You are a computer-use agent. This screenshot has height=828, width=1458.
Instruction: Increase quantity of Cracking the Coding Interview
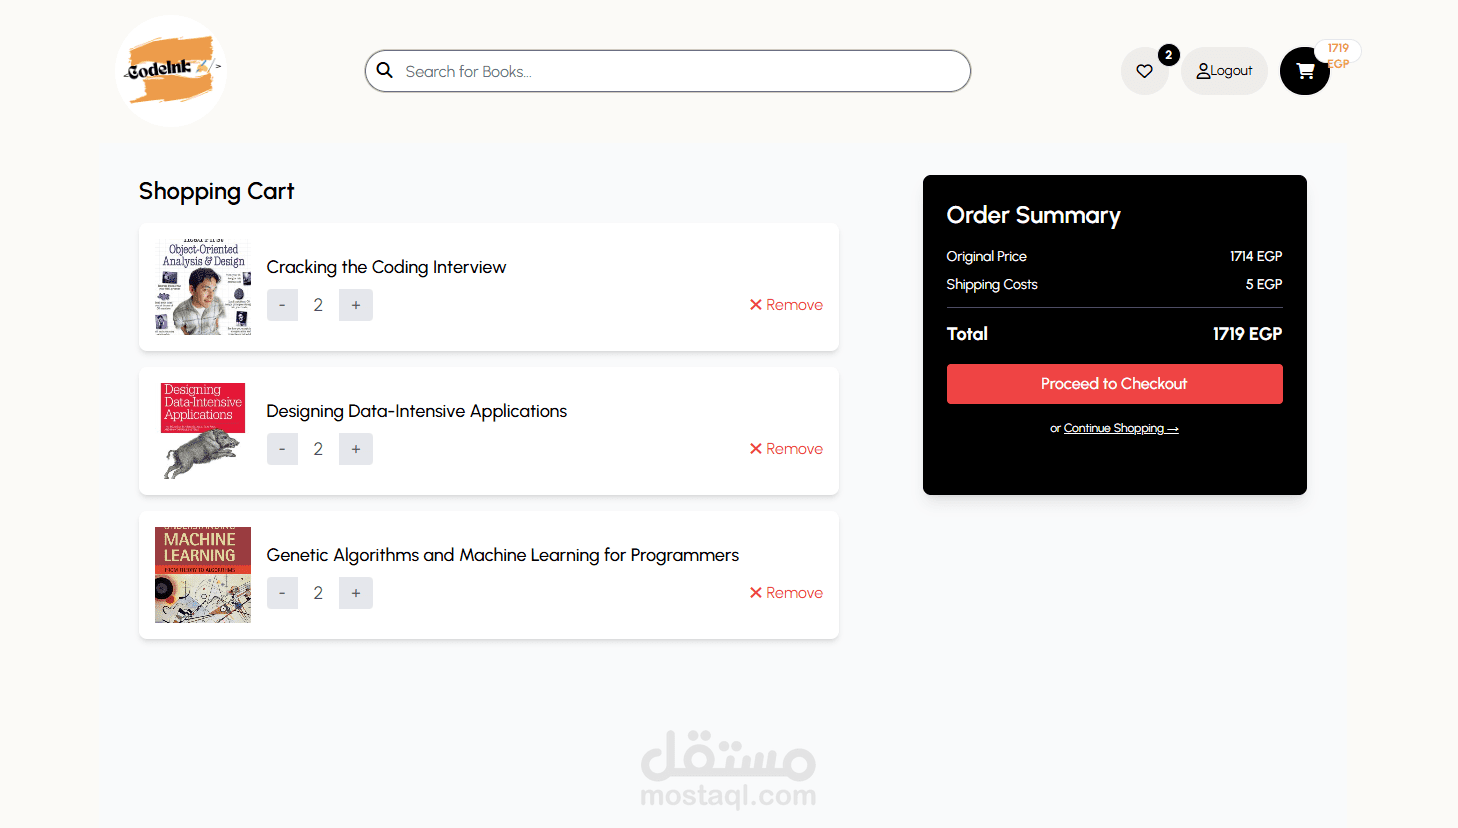[x=356, y=305]
